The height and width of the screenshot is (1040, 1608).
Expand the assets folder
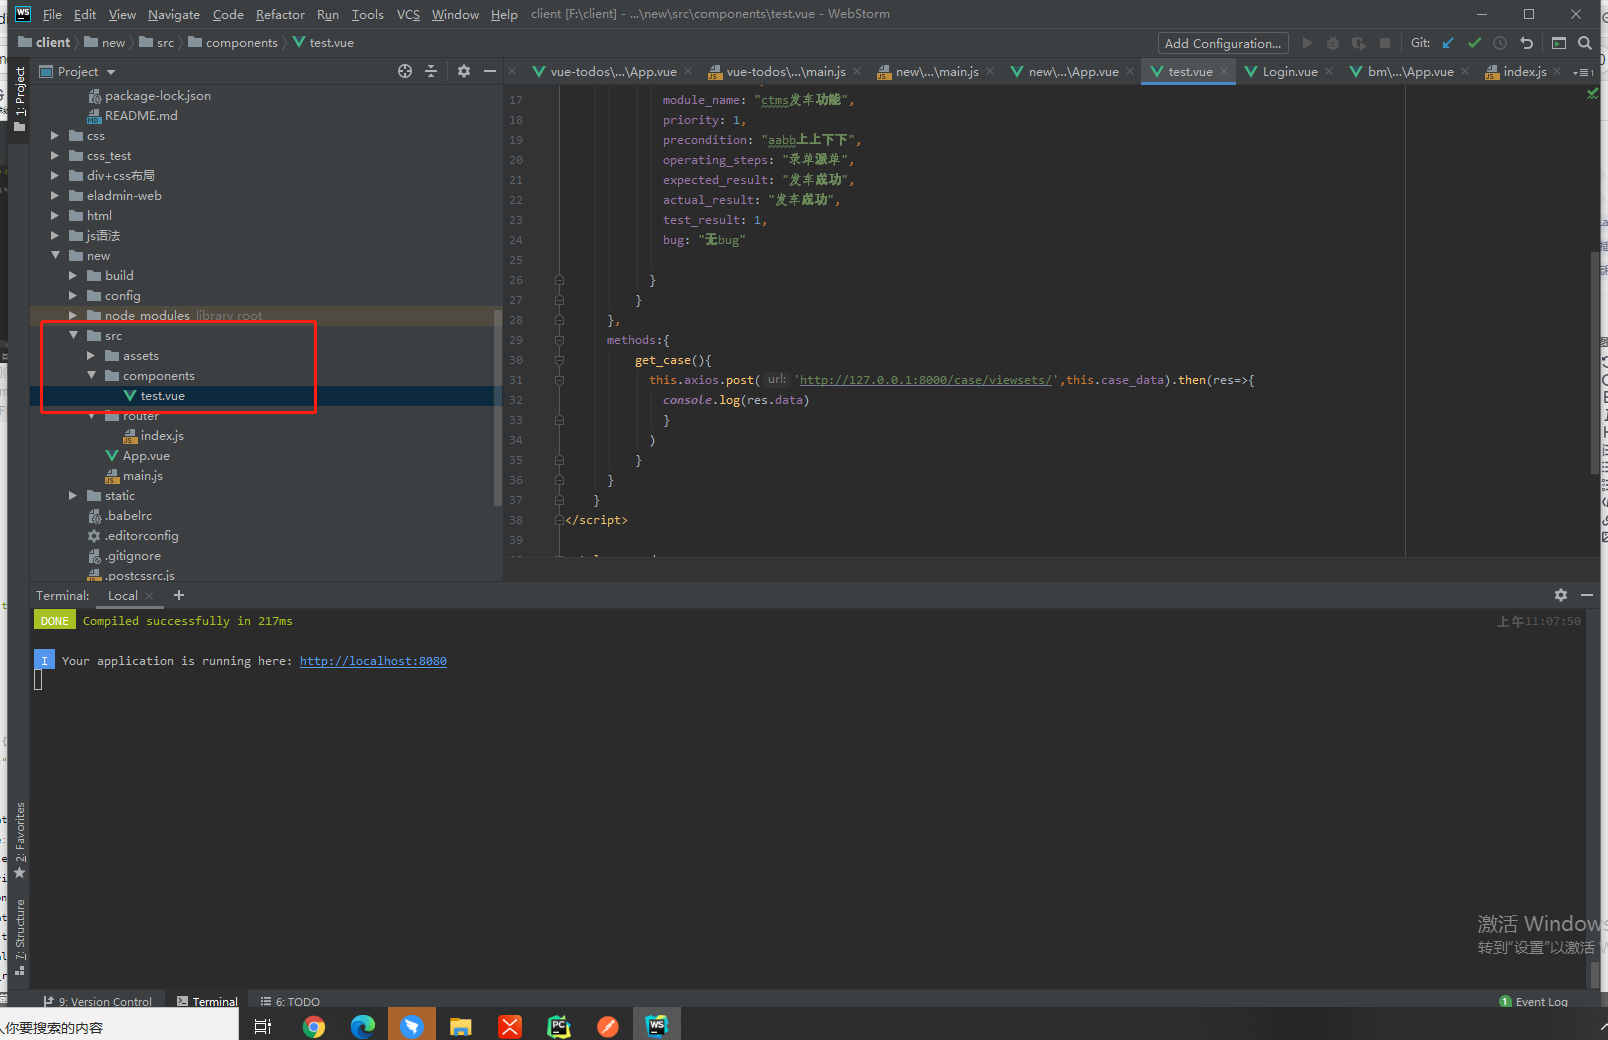pyautogui.click(x=91, y=356)
